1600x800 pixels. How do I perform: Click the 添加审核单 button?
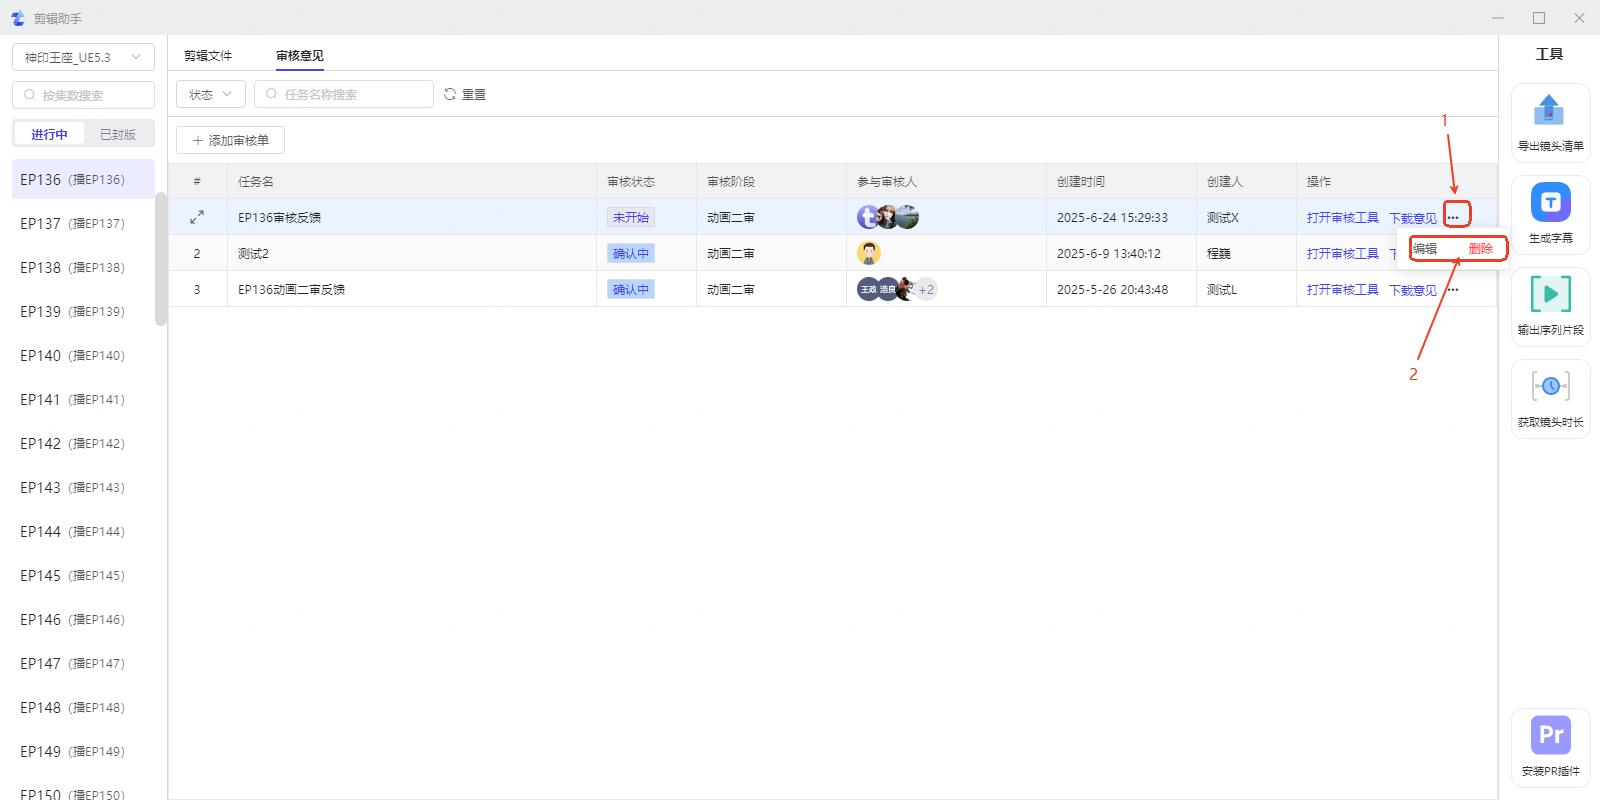[230, 140]
